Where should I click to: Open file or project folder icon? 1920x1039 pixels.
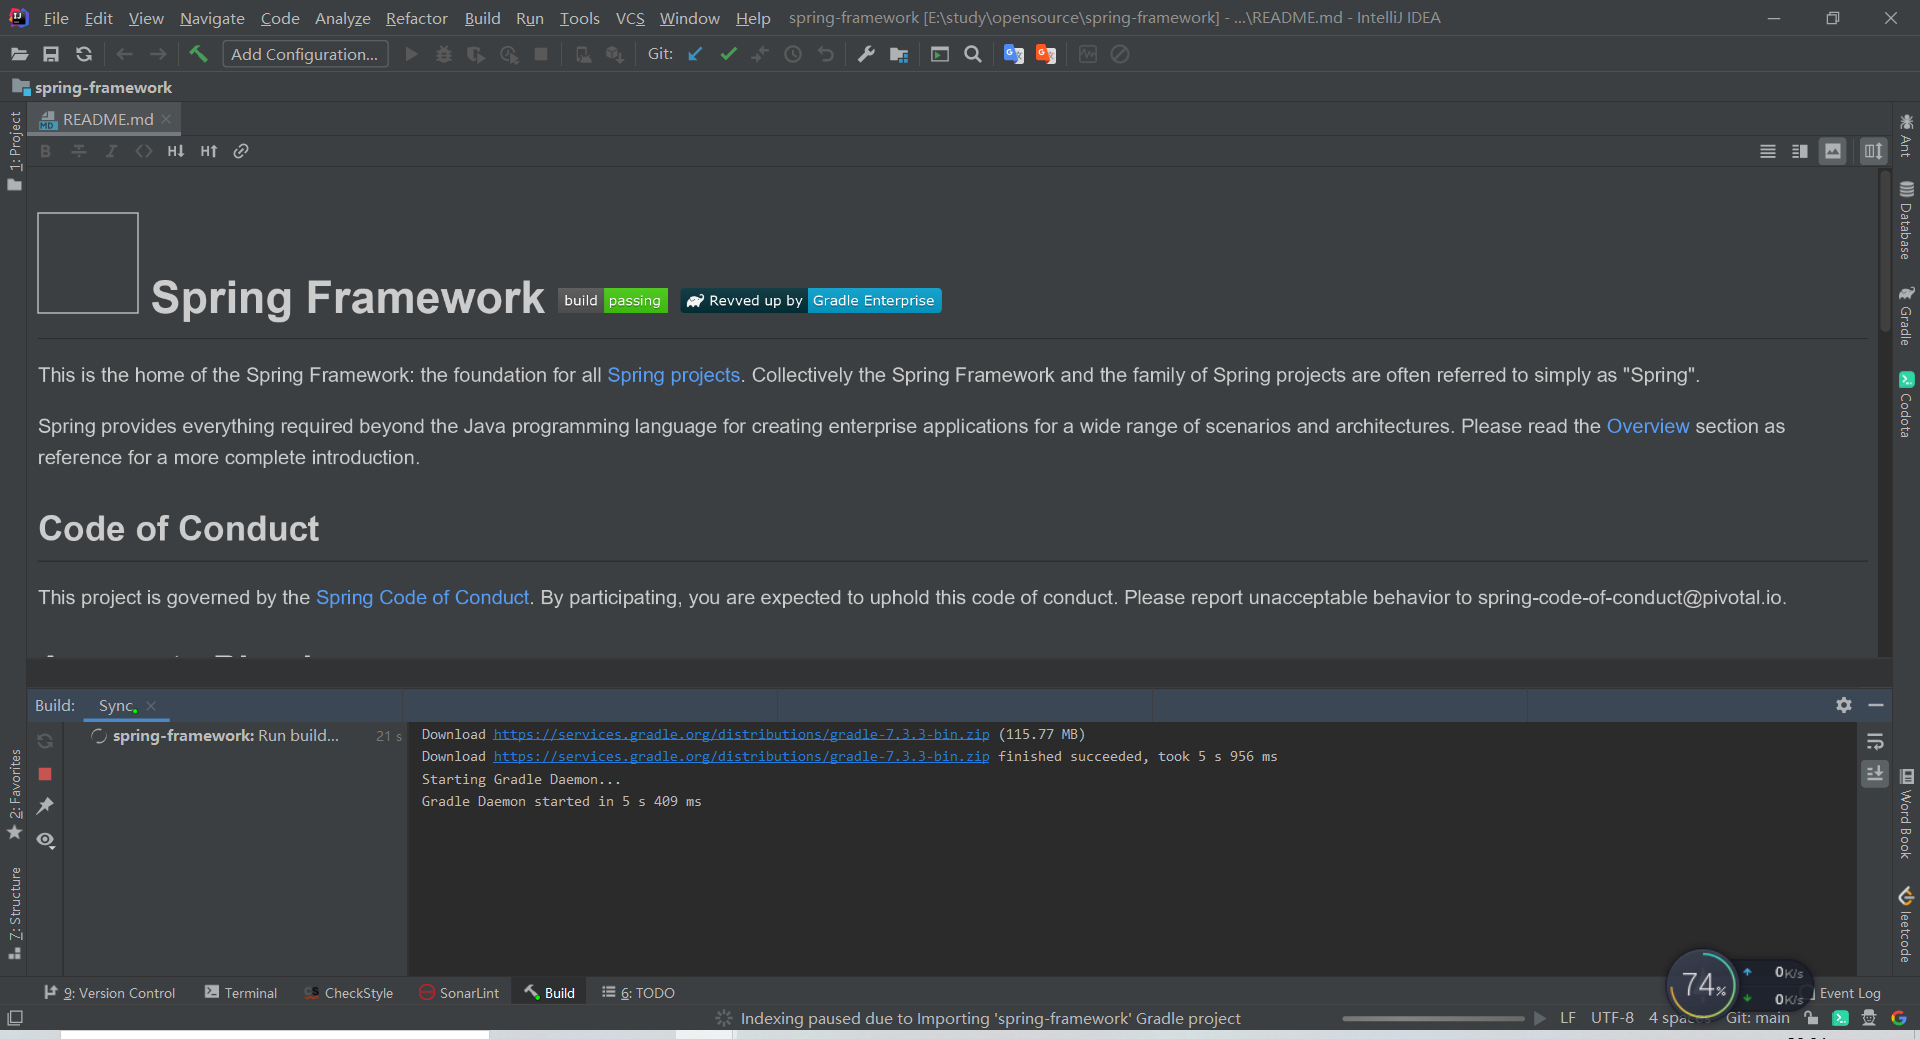(x=19, y=54)
